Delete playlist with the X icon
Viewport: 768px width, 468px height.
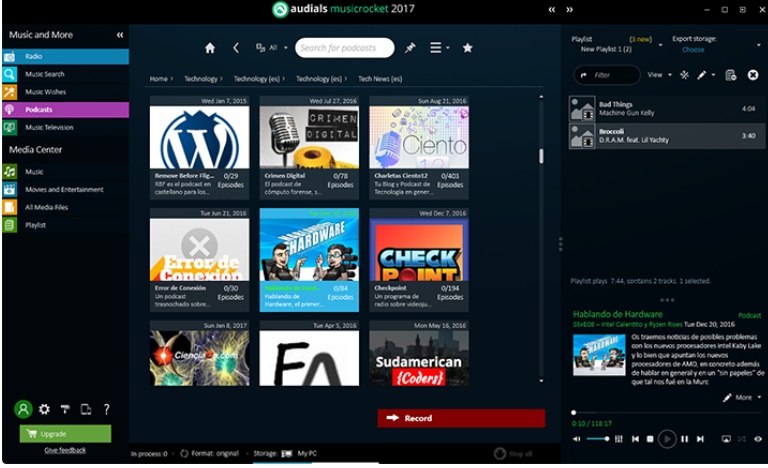(753, 75)
